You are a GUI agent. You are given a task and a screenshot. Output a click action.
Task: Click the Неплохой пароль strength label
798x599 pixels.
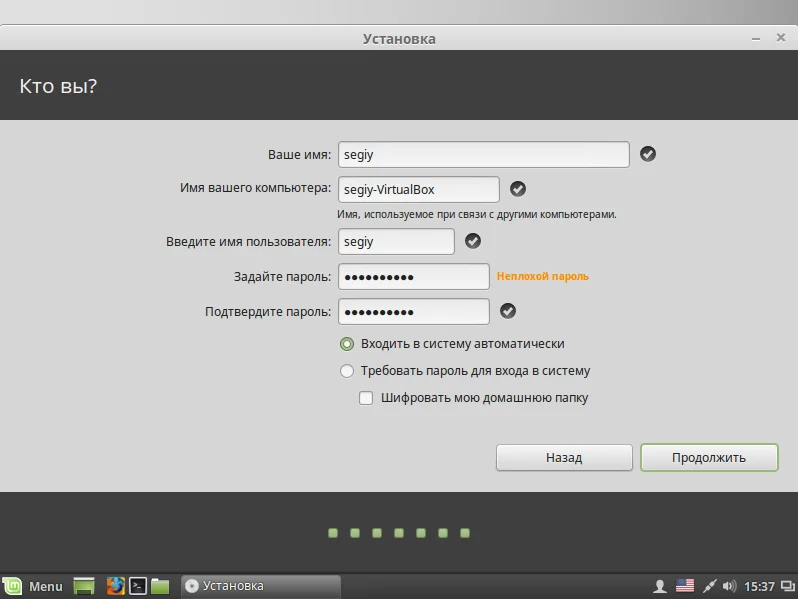pos(543,276)
